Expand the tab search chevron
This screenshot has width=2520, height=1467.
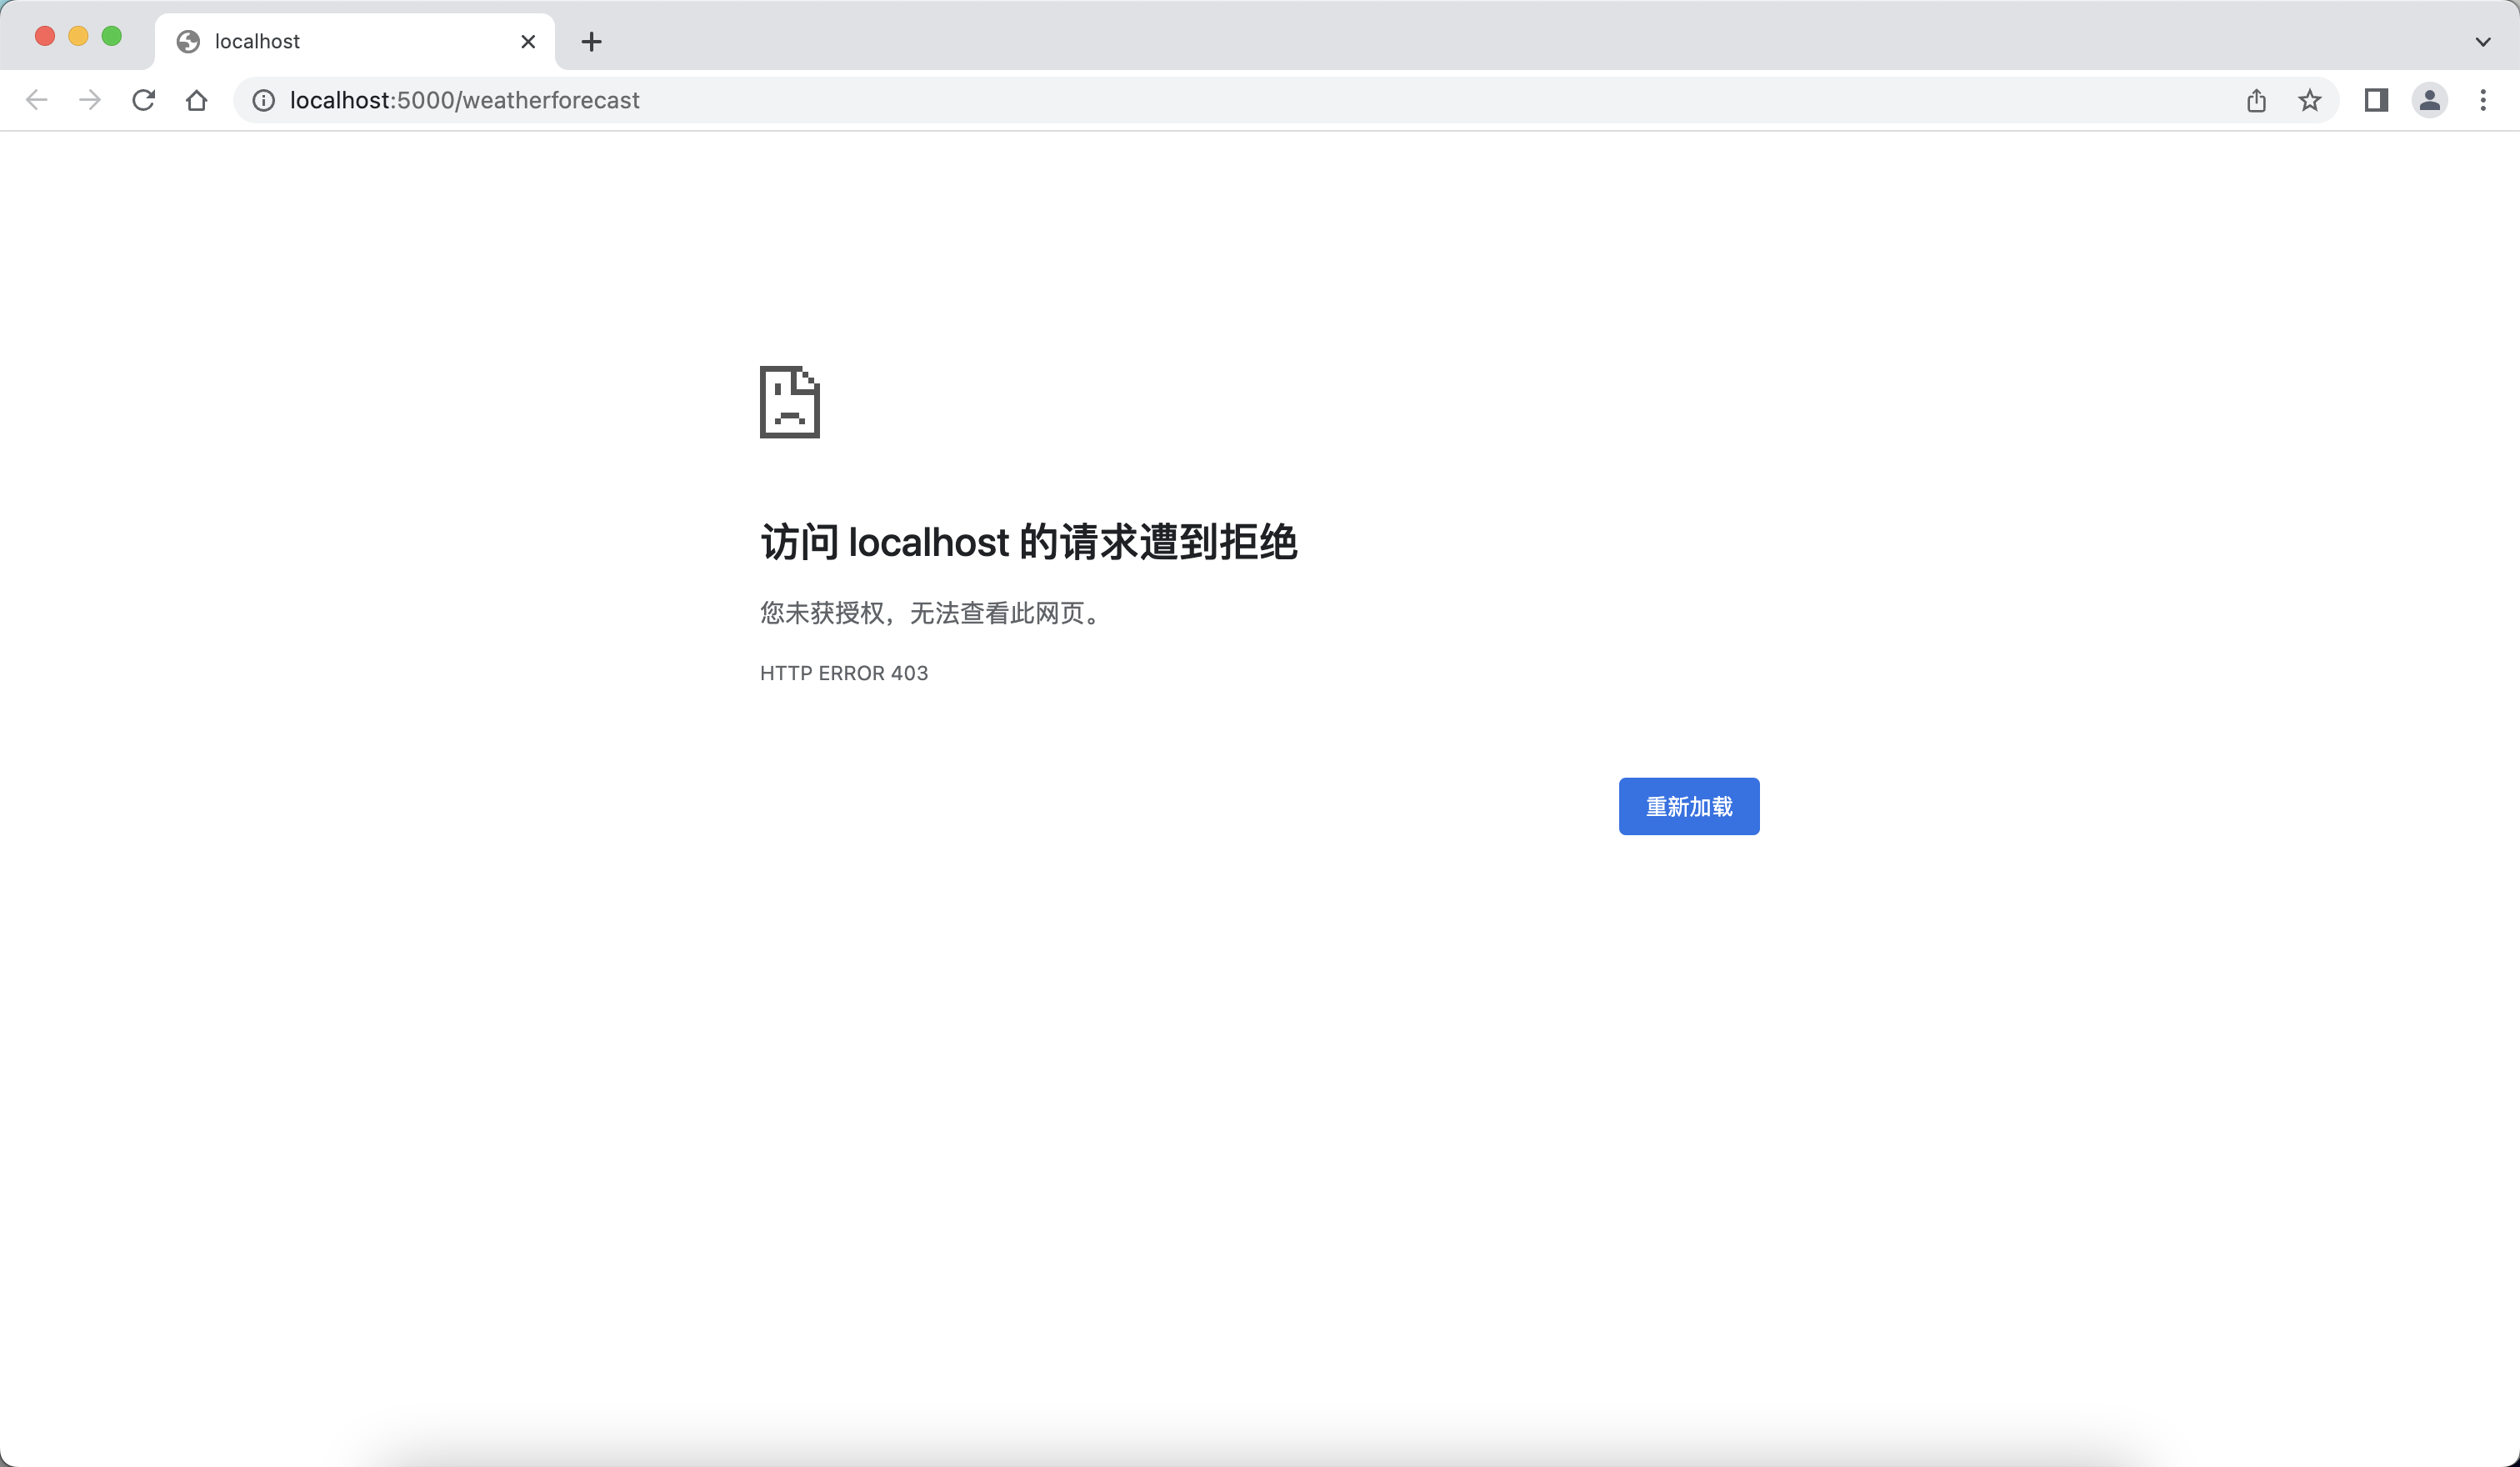click(x=2483, y=42)
